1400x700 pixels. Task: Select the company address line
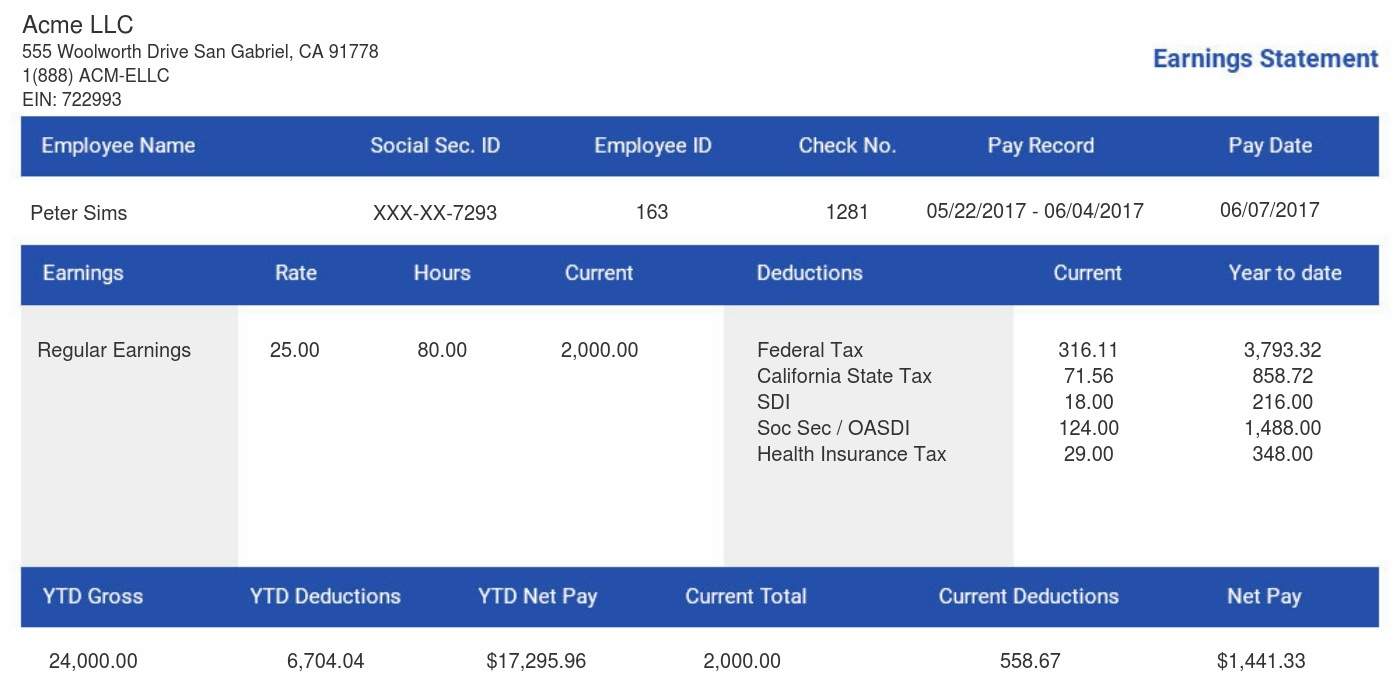pyautogui.click(x=201, y=51)
